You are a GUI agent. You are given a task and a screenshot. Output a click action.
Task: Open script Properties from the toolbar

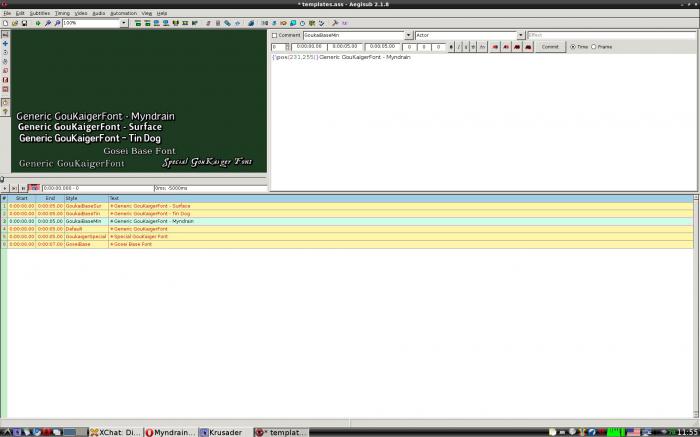coord(218,23)
